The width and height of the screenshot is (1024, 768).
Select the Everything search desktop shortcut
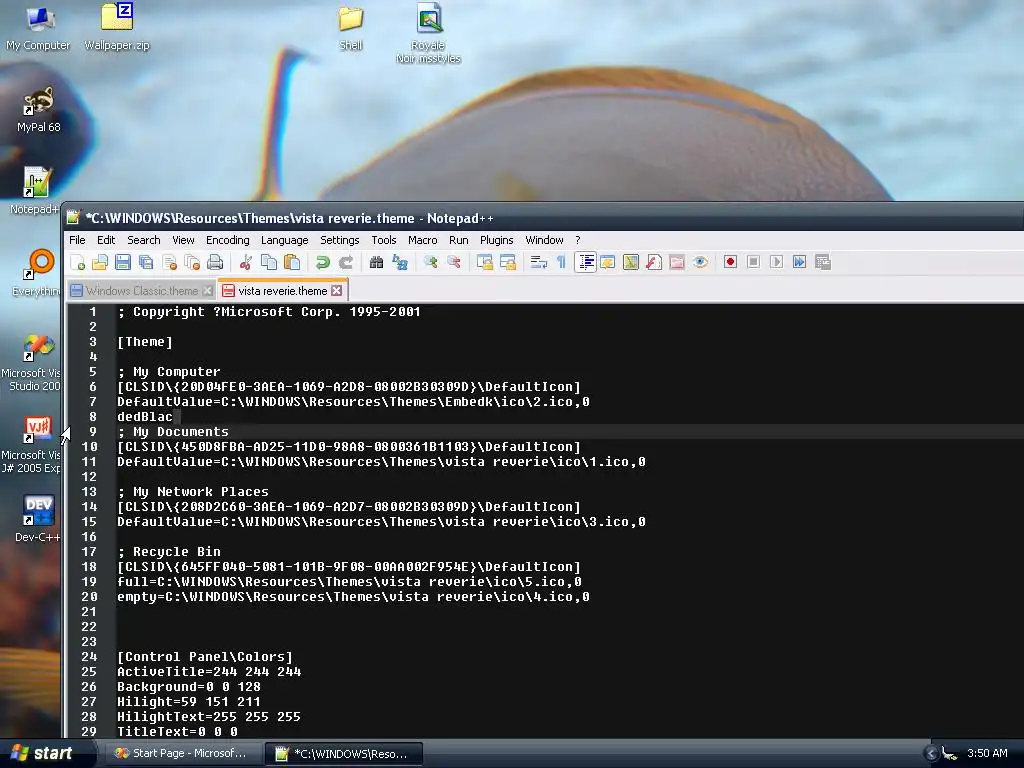[37, 273]
